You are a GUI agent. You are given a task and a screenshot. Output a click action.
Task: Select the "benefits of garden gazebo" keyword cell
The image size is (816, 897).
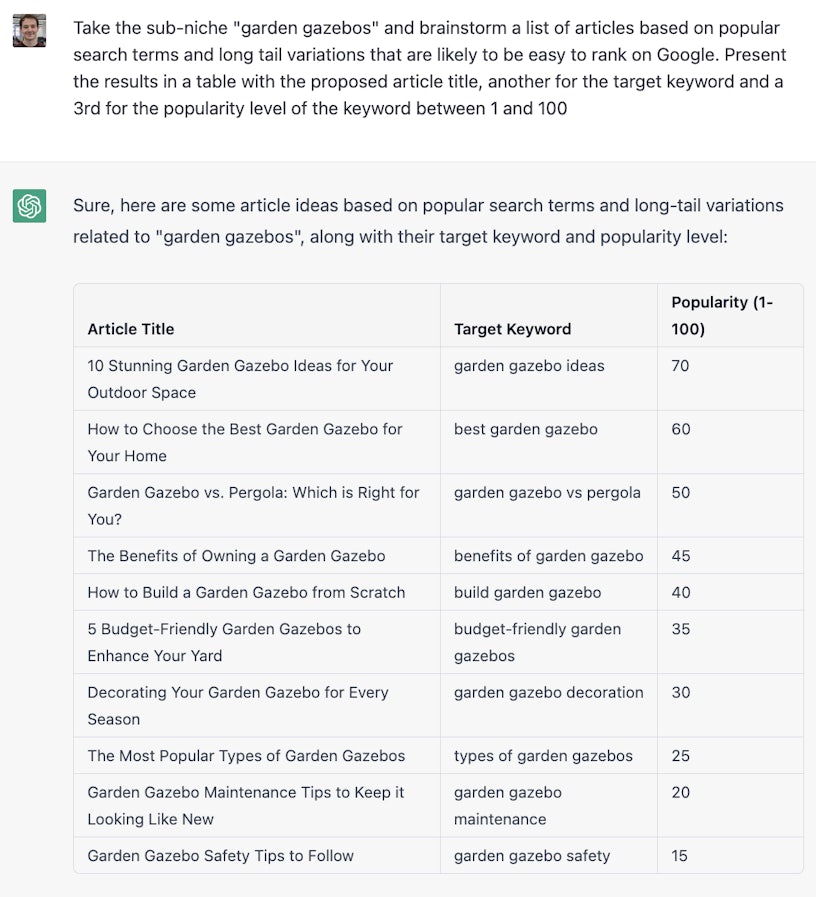point(548,556)
